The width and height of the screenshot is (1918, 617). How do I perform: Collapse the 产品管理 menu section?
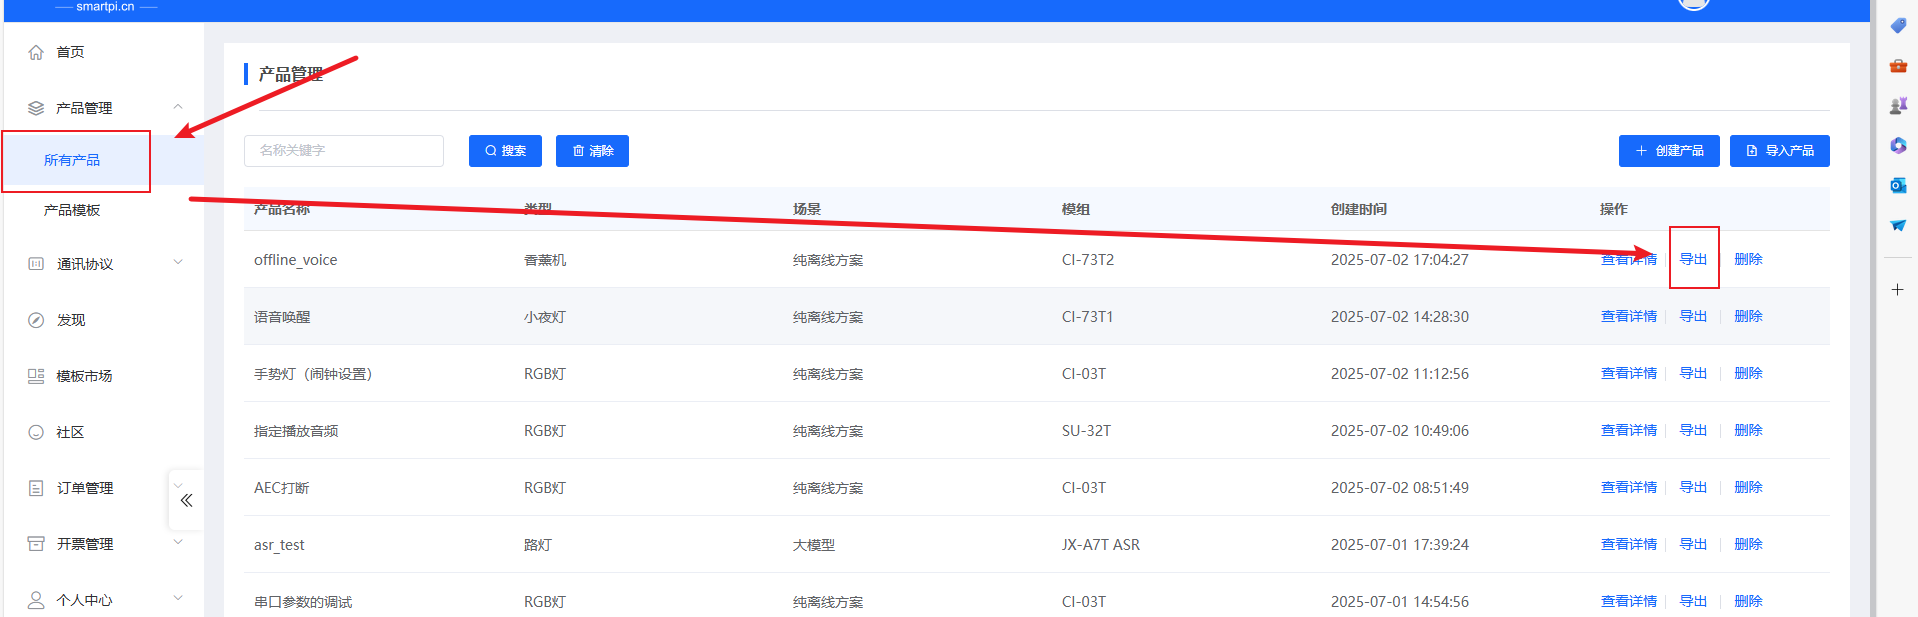(178, 107)
